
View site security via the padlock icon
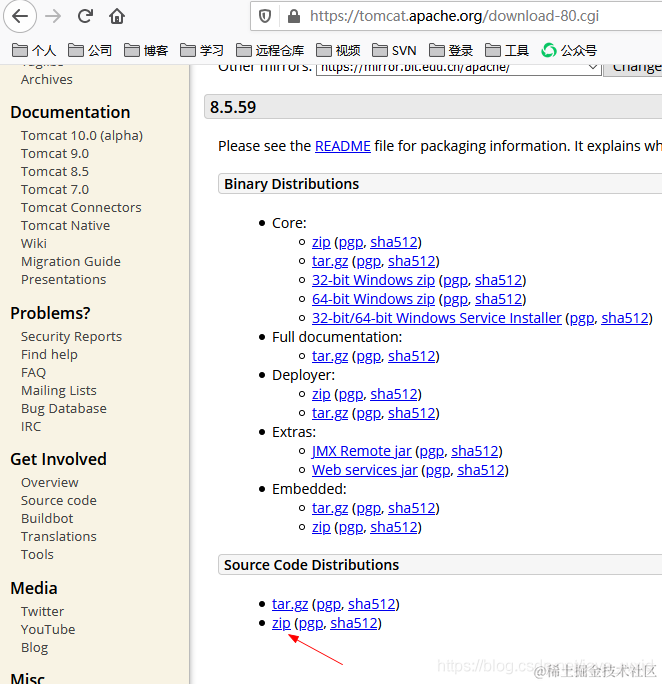(x=294, y=16)
